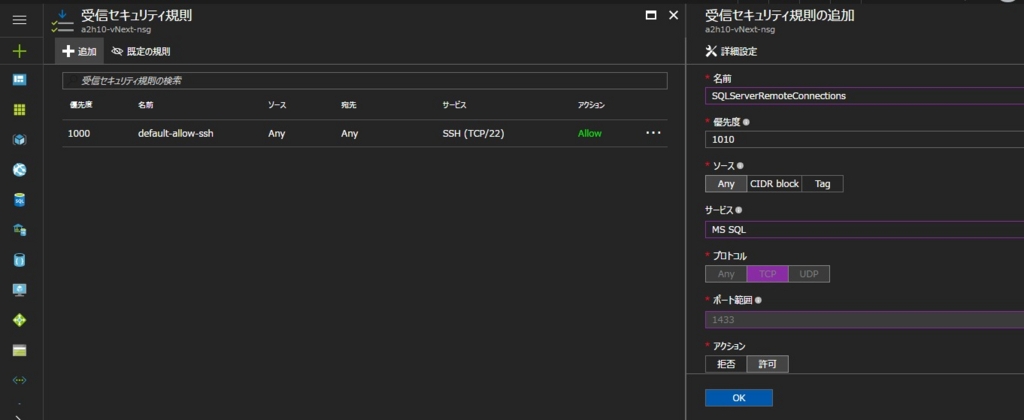This screenshot has height=420, width=1024.
Task: Open Virtual machines monitor icon
Action: [x=20, y=290]
